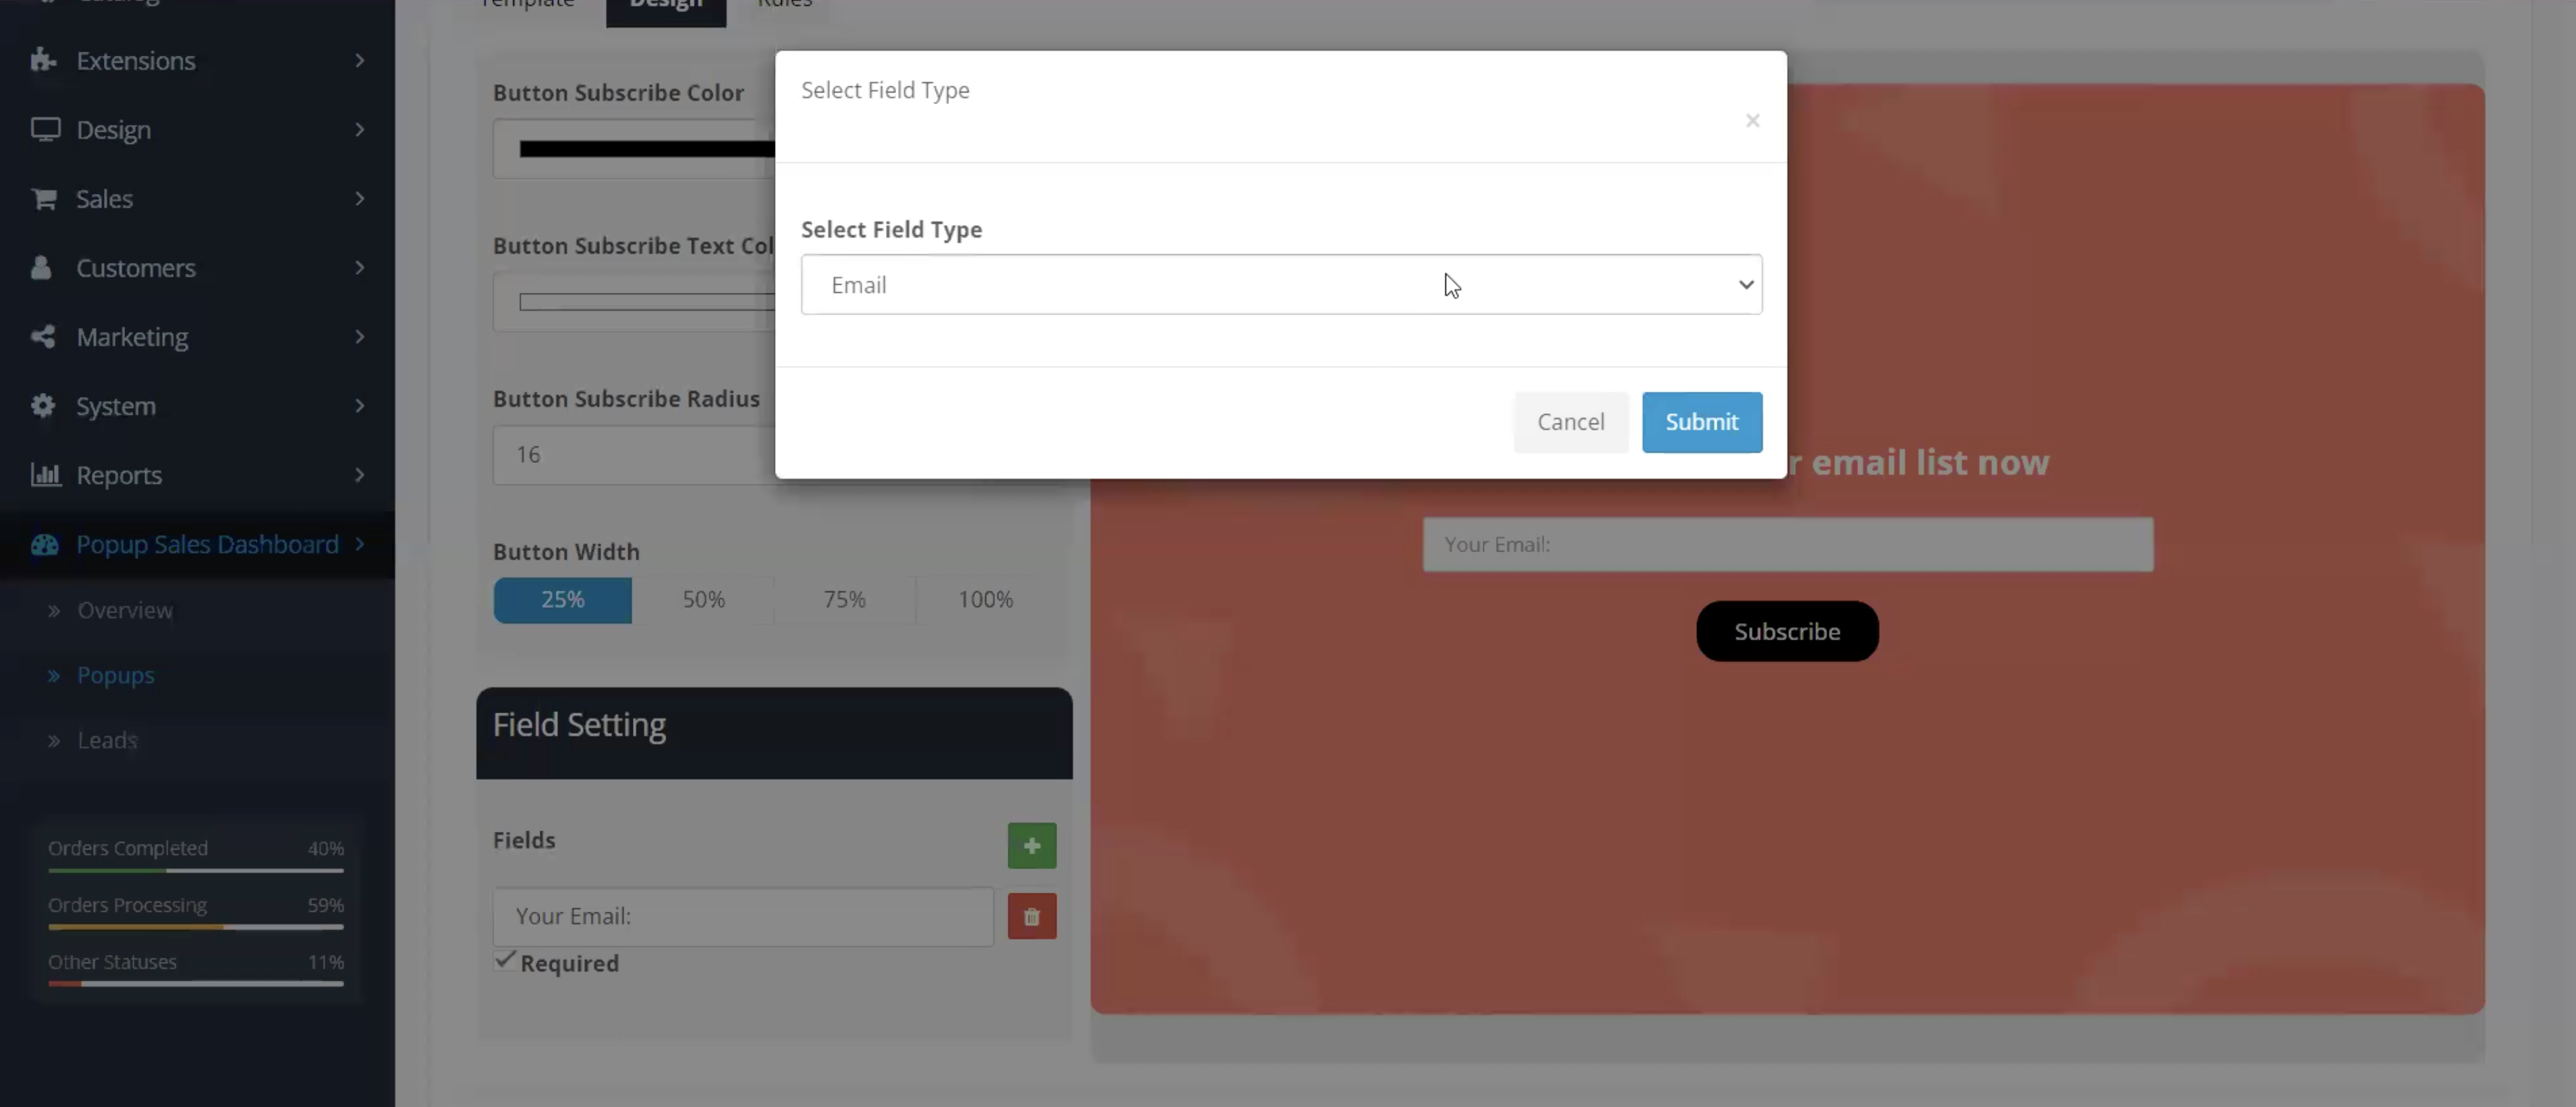Open the Button Subscribe Text Color swatch
The image size is (2576, 1107).
(x=646, y=302)
